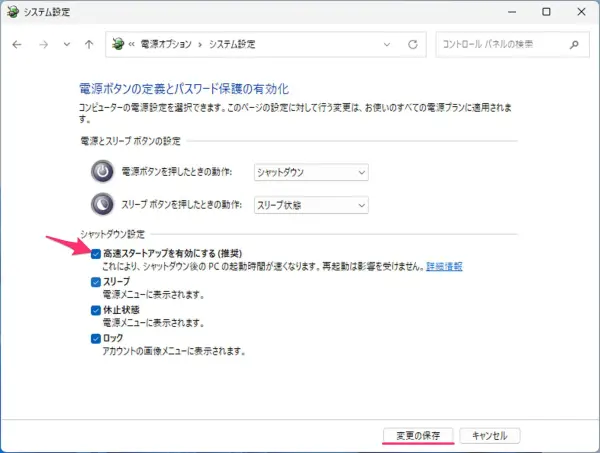Click the Back navigation arrow

18,45
